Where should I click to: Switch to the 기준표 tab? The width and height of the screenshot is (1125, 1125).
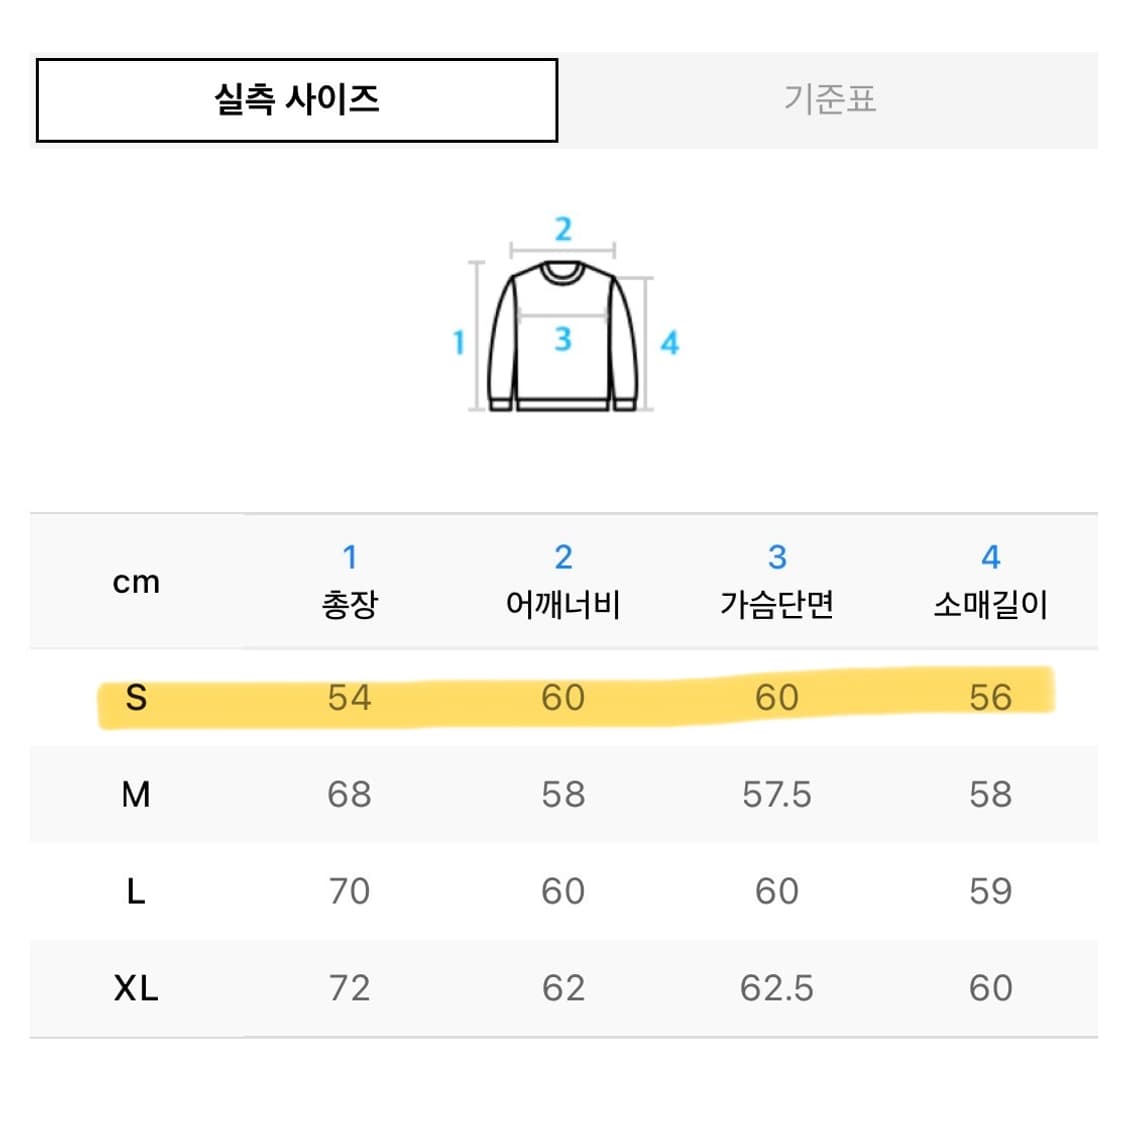(829, 100)
